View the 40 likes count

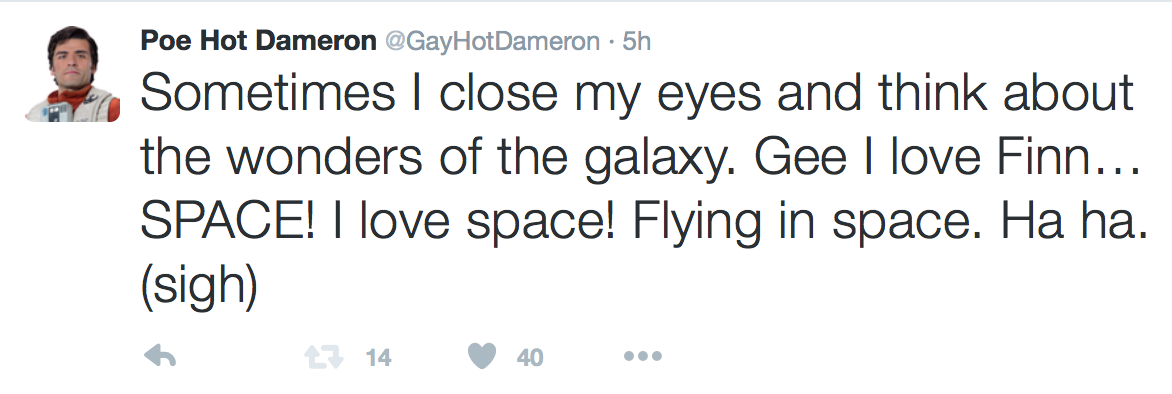pyautogui.click(x=530, y=358)
